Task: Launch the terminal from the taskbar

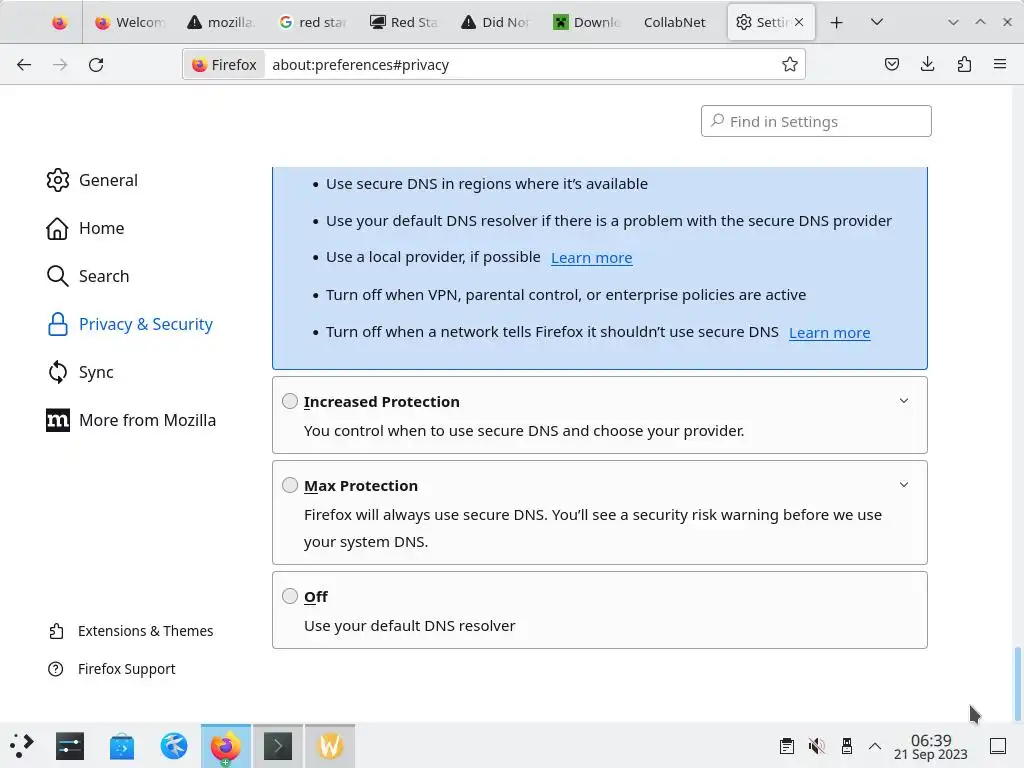Action: pos(277,746)
